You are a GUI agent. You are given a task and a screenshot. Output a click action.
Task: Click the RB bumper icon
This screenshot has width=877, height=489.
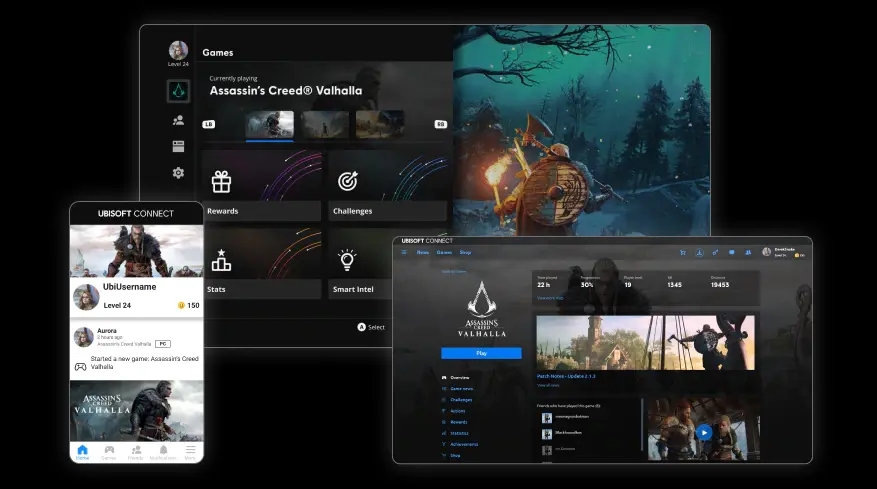point(441,124)
